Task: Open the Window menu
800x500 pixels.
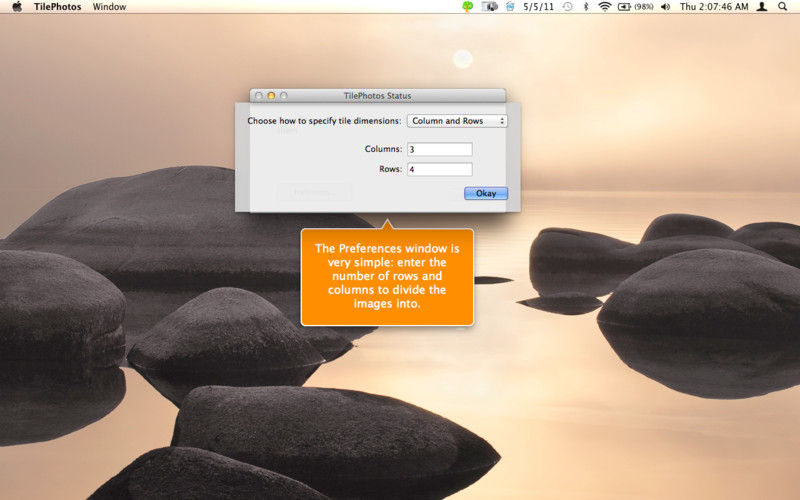Action: pyautogui.click(x=109, y=7)
